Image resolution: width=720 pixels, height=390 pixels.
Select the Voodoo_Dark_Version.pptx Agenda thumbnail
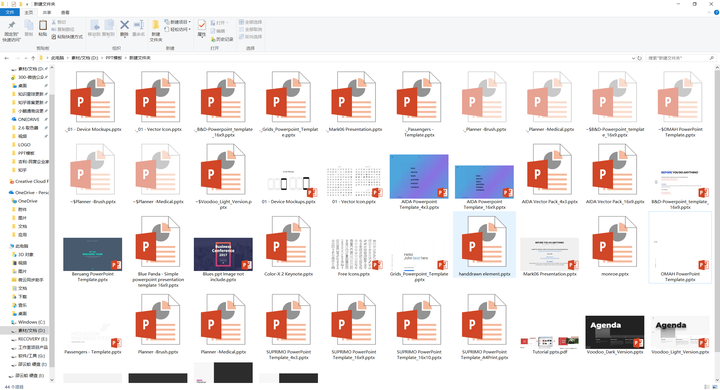point(614,332)
